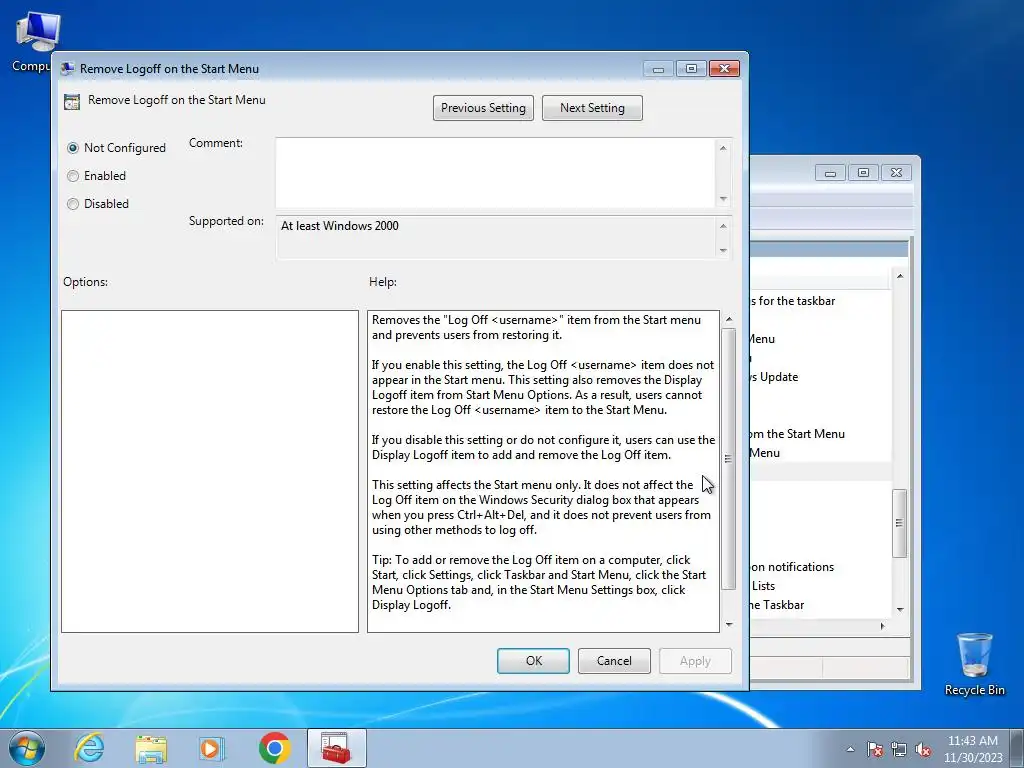Select the Disabled radio button
This screenshot has width=1024, height=768.
[72, 204]
